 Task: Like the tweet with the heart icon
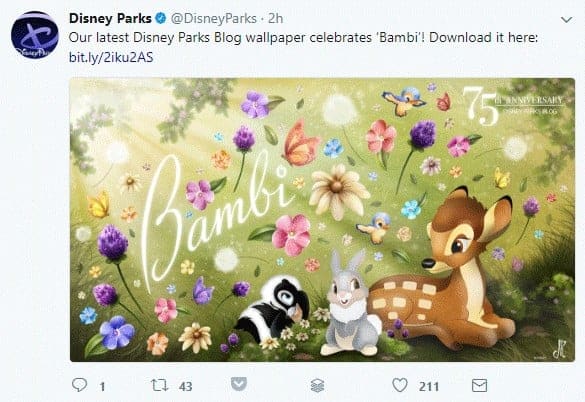coord(400,385)
